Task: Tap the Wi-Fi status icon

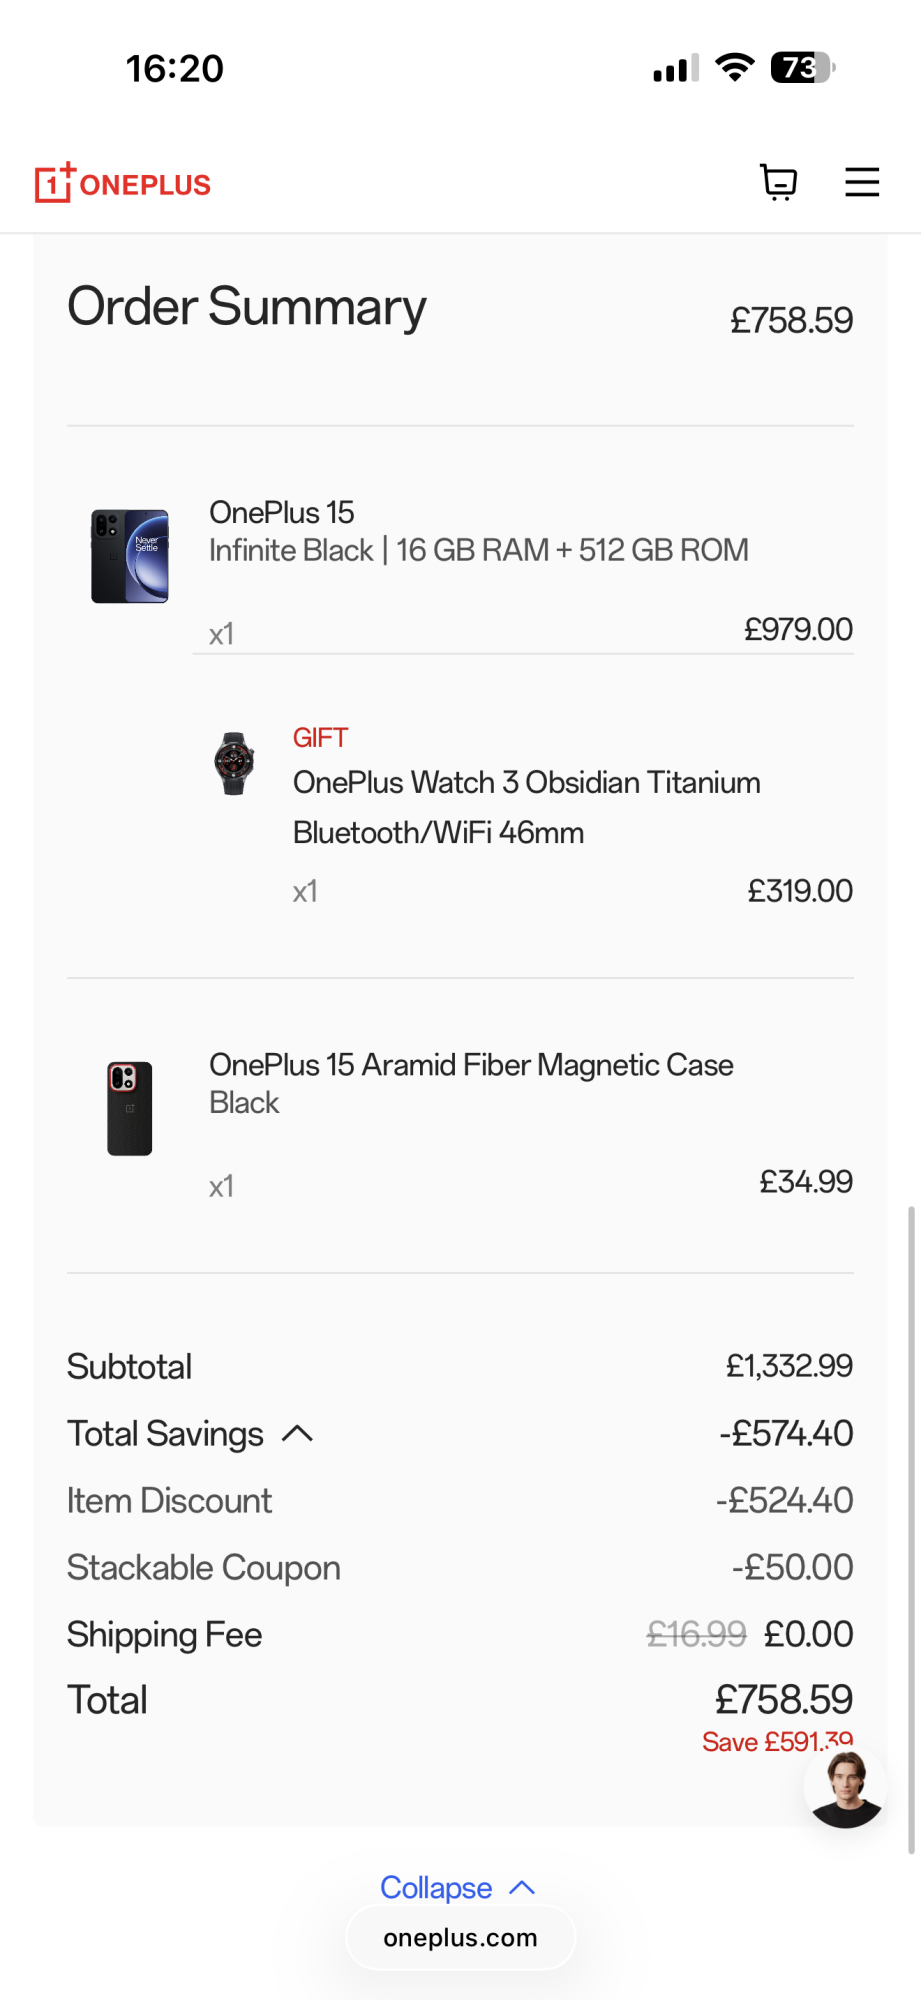Action: (735, 67)
